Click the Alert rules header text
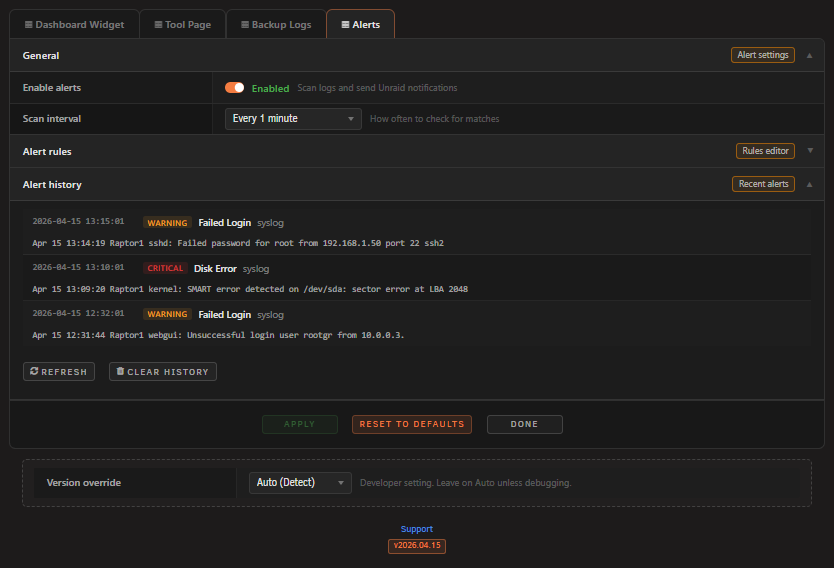This screenshot has width=834, height=568. pyautogui.click(x=47, y=152)
